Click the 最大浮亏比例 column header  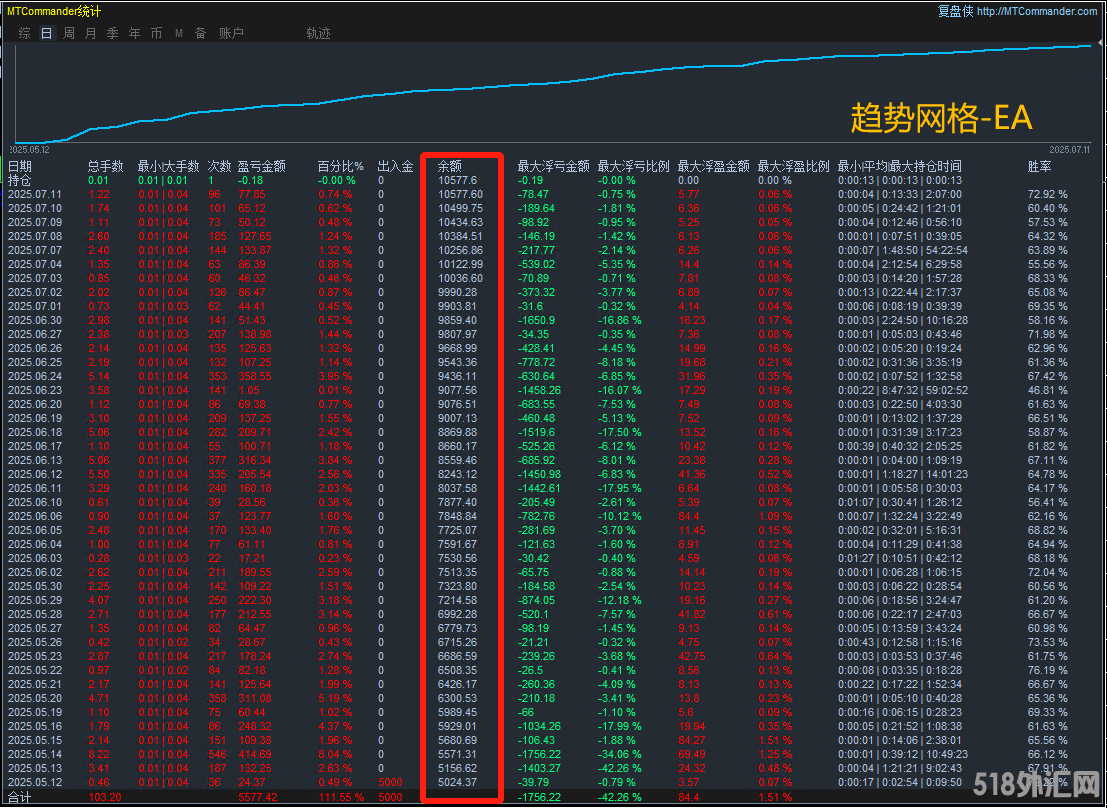[x=633, y=166]
